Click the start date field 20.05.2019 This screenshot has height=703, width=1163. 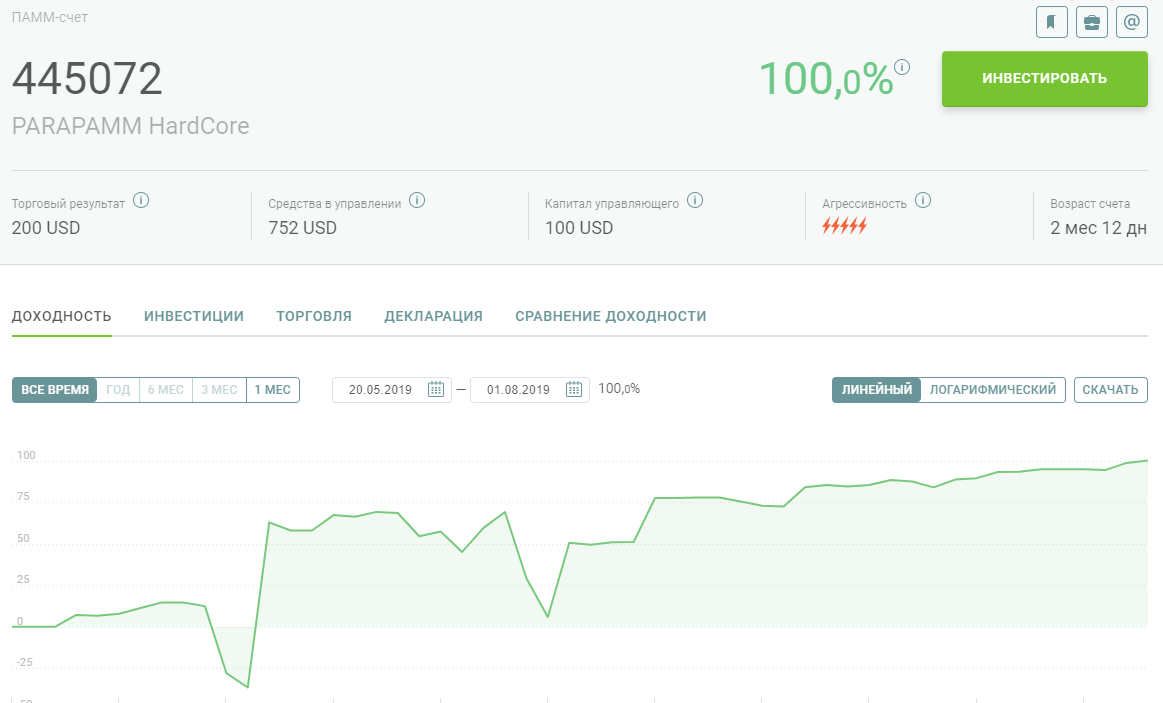[x=392, y=390]
